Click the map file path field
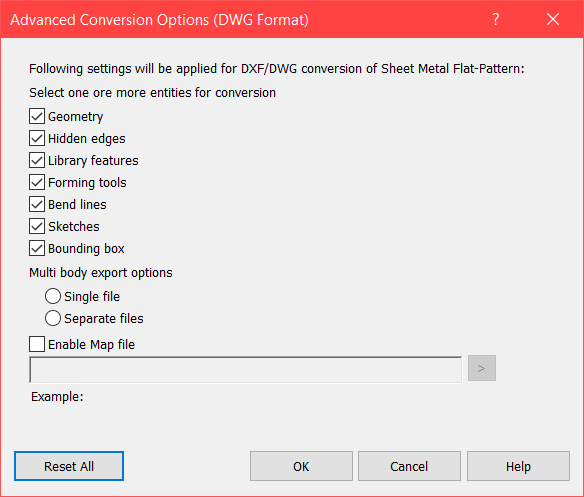This screenshot has height=497, width=584. click(245, 369)
